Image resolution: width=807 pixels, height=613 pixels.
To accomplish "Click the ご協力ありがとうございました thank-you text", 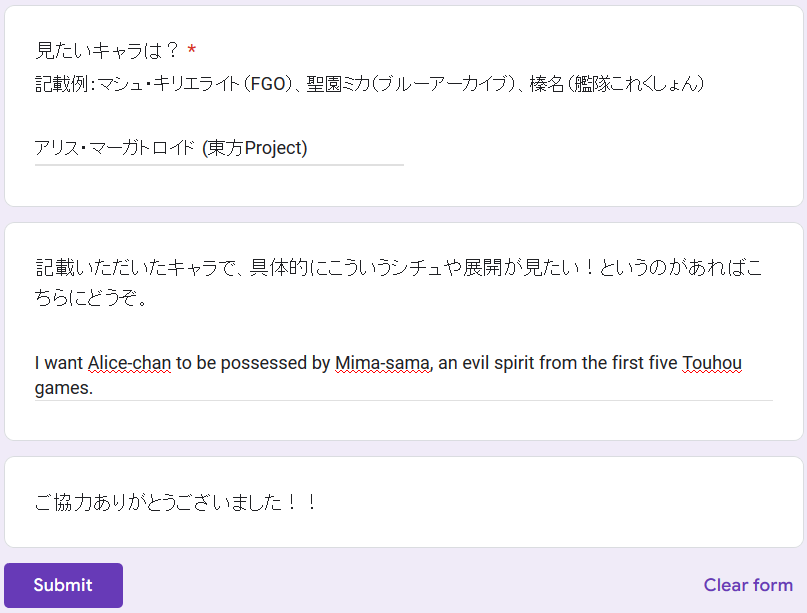I will click(176, 502).
